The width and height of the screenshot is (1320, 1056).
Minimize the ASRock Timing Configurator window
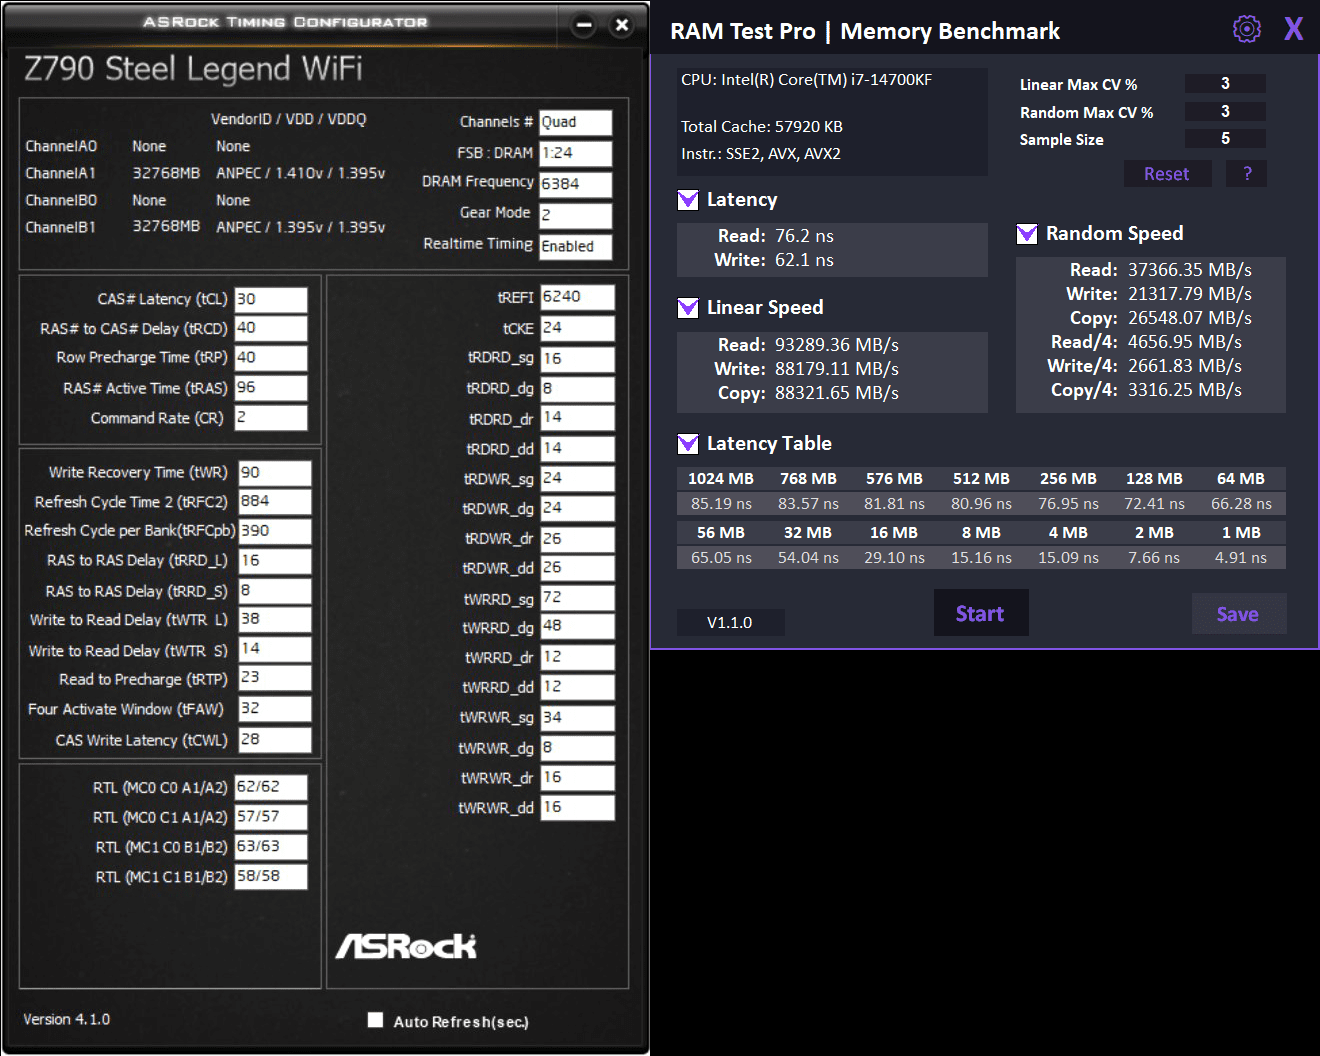point(584,25)
